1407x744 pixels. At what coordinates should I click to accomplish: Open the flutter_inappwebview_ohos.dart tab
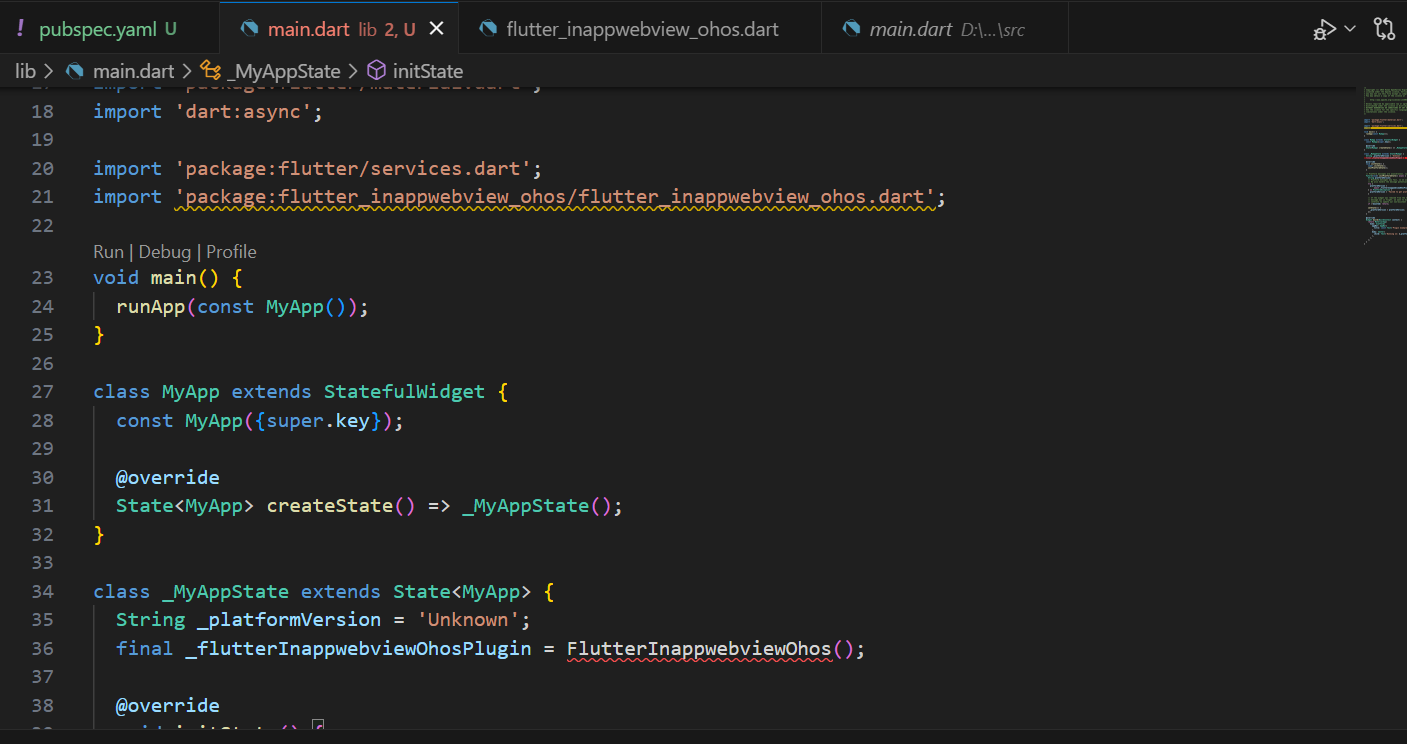click(642, 29)
